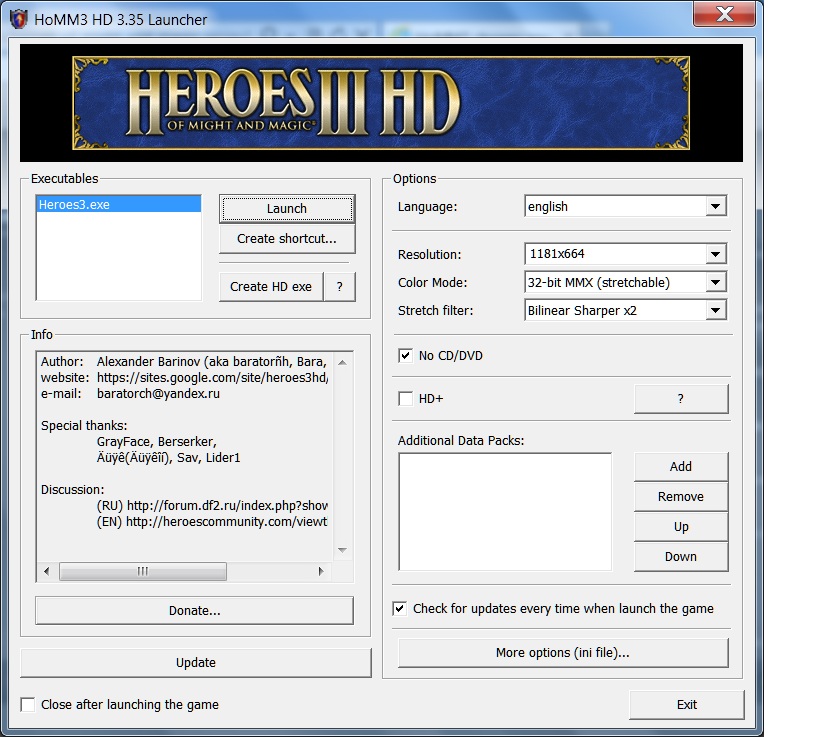
Task: Uncheck the No CD/DVD checkbox
Action: [x=405, y=356]
